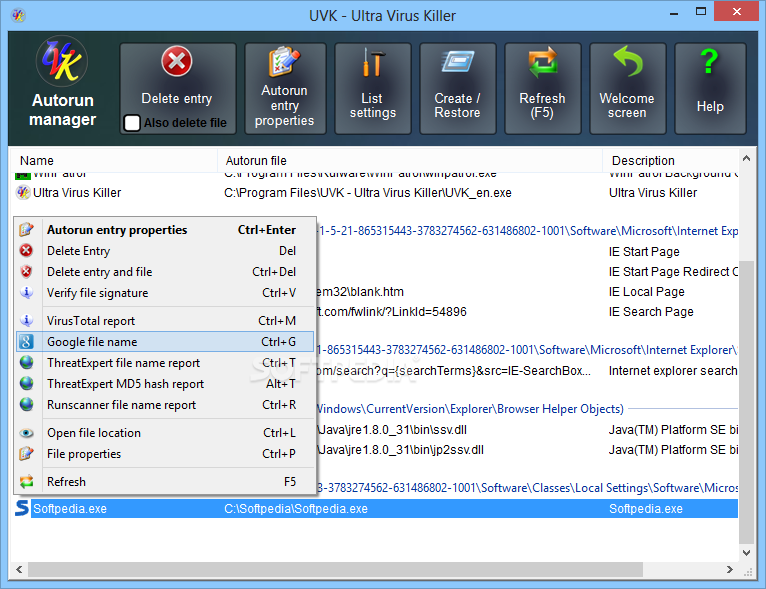Click vertical scrollbar down arrow

click(746, 552)
